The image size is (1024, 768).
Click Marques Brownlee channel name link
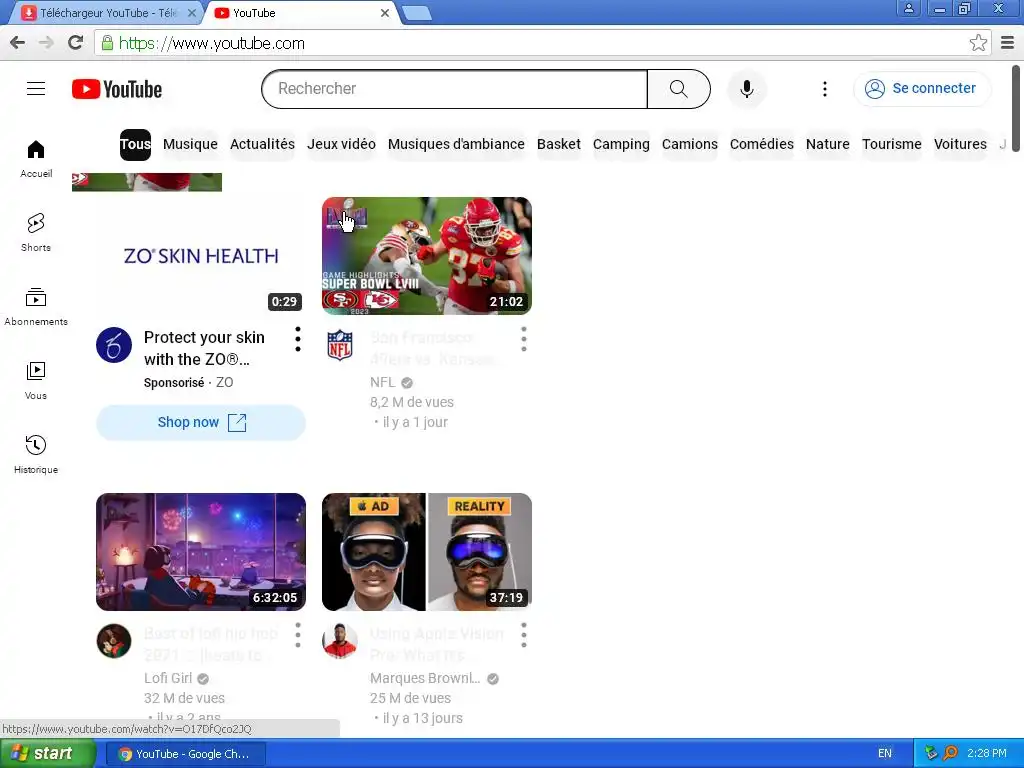click(x=425, y=678)
